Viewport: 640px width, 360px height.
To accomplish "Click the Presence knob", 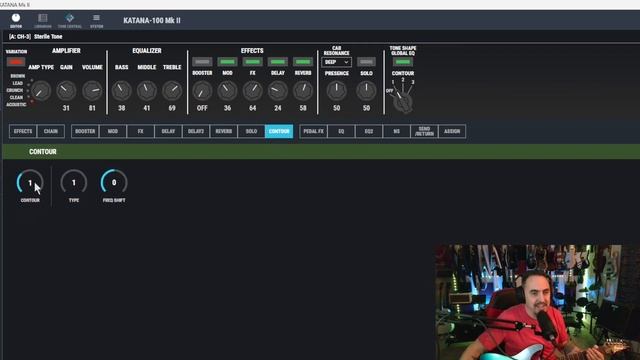I will click(x=336, y=91).
